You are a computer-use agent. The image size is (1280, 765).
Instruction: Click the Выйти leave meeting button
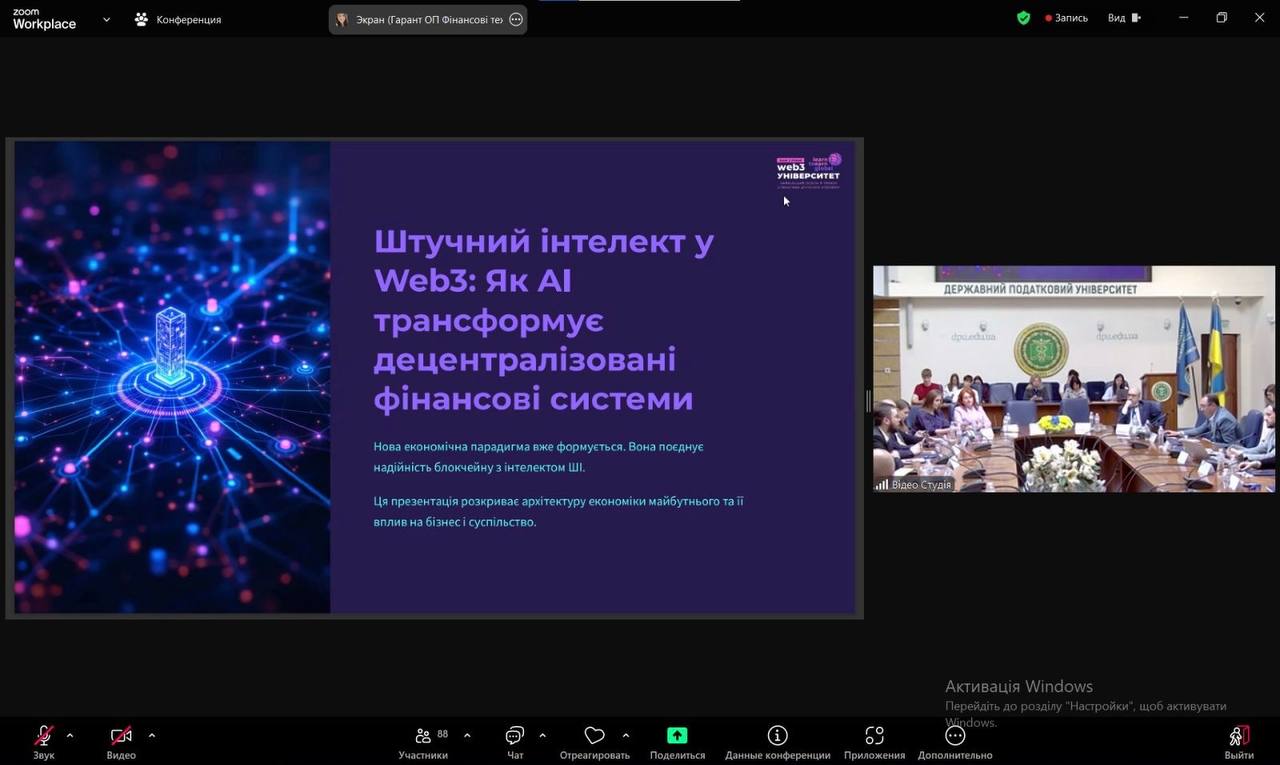click(x=1238, y=737)
